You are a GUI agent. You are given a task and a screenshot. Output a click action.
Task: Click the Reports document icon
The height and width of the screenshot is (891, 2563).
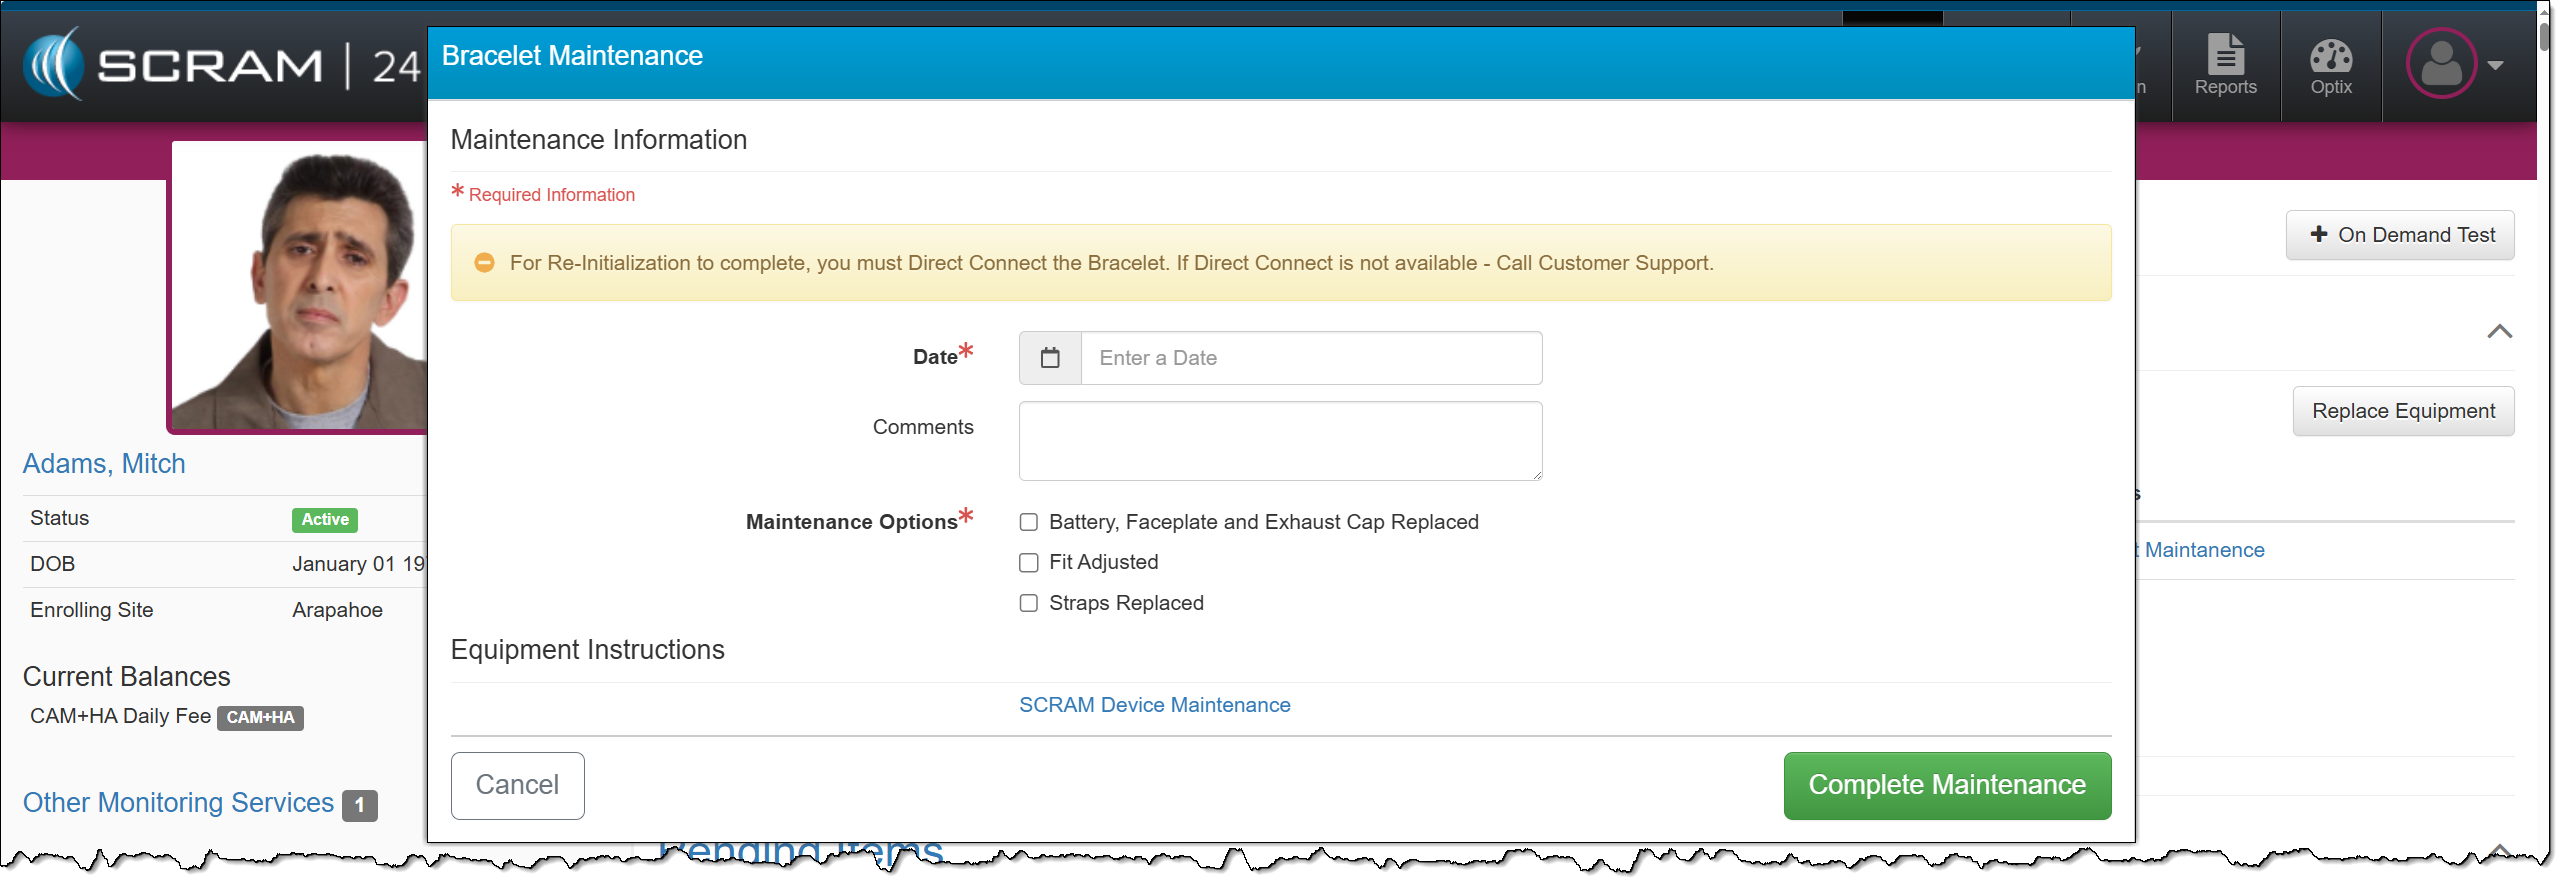(x=2224, y=55)
